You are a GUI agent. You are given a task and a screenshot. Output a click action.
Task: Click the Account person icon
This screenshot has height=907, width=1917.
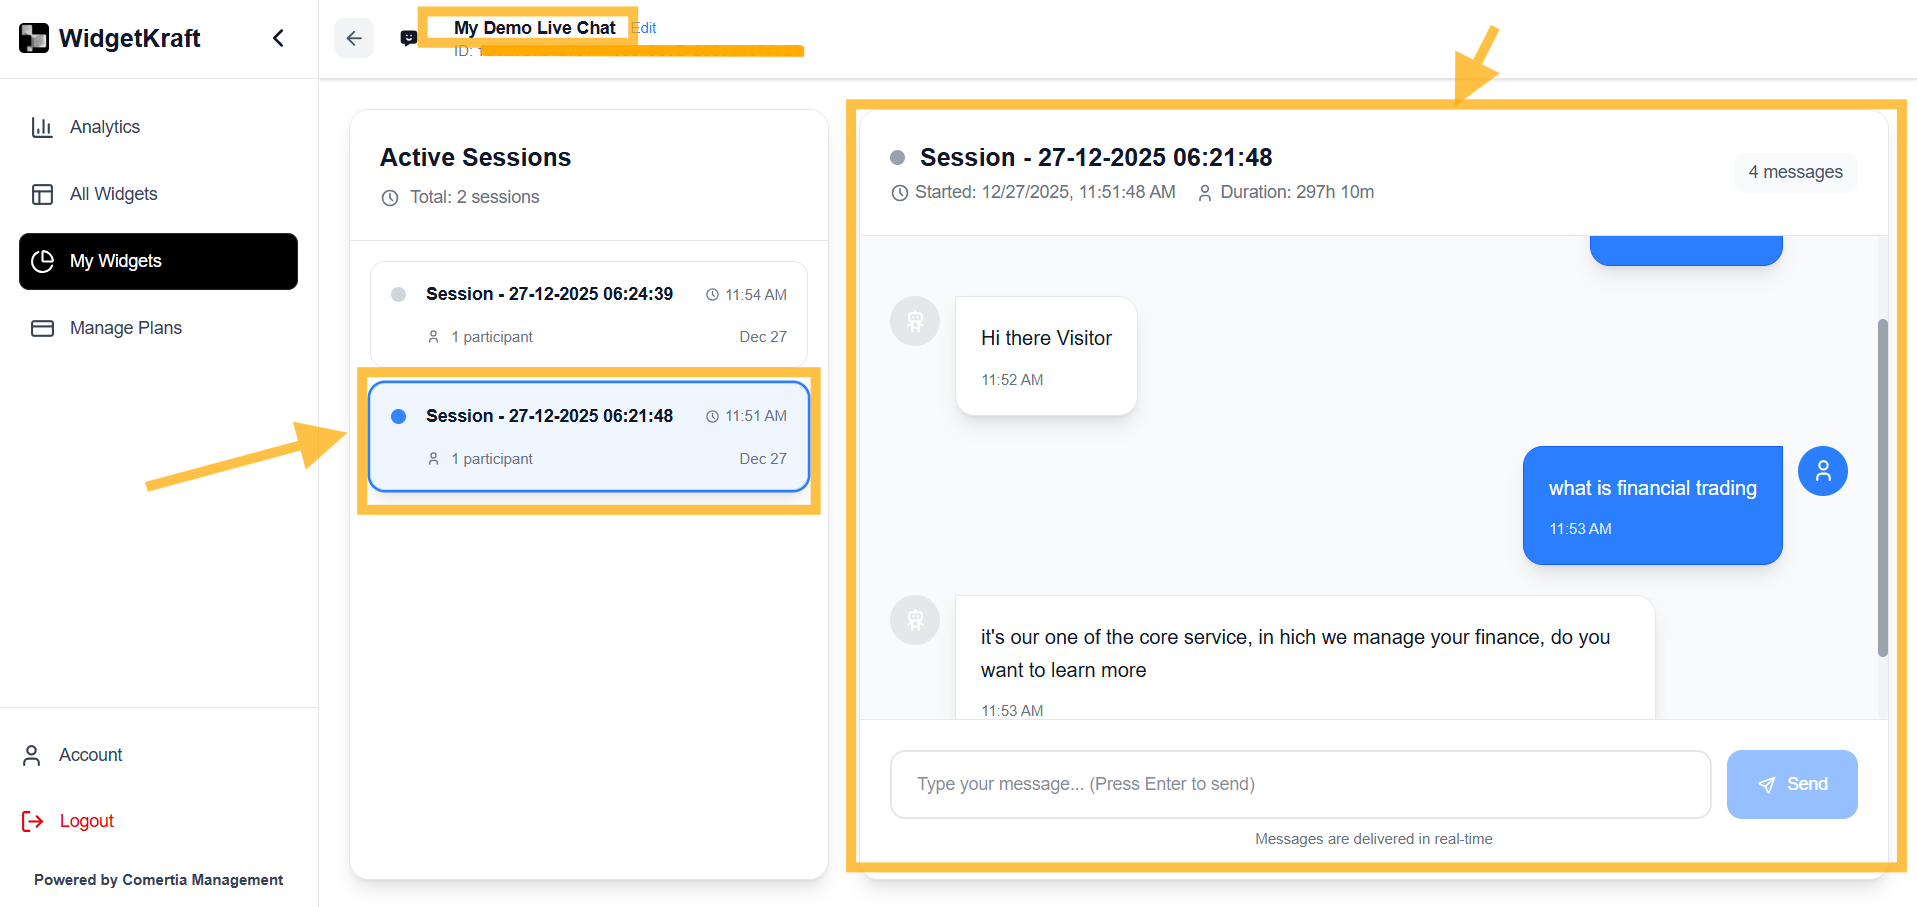pyautogui.click(x=31, y=755)
